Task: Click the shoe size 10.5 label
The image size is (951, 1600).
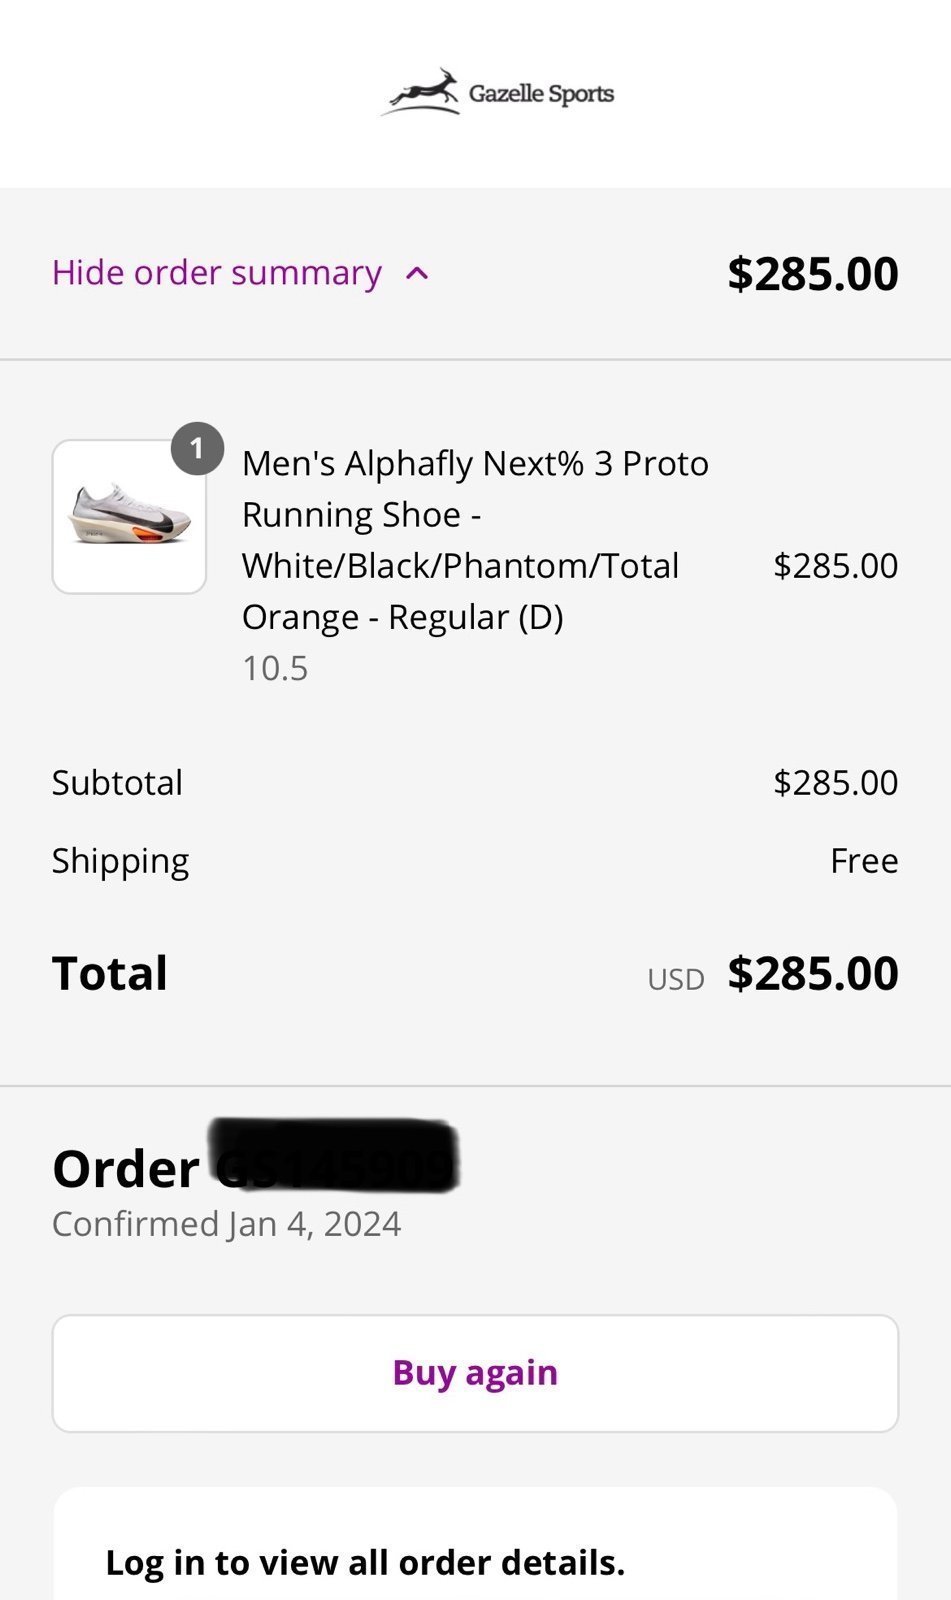Action: point(275,668)
